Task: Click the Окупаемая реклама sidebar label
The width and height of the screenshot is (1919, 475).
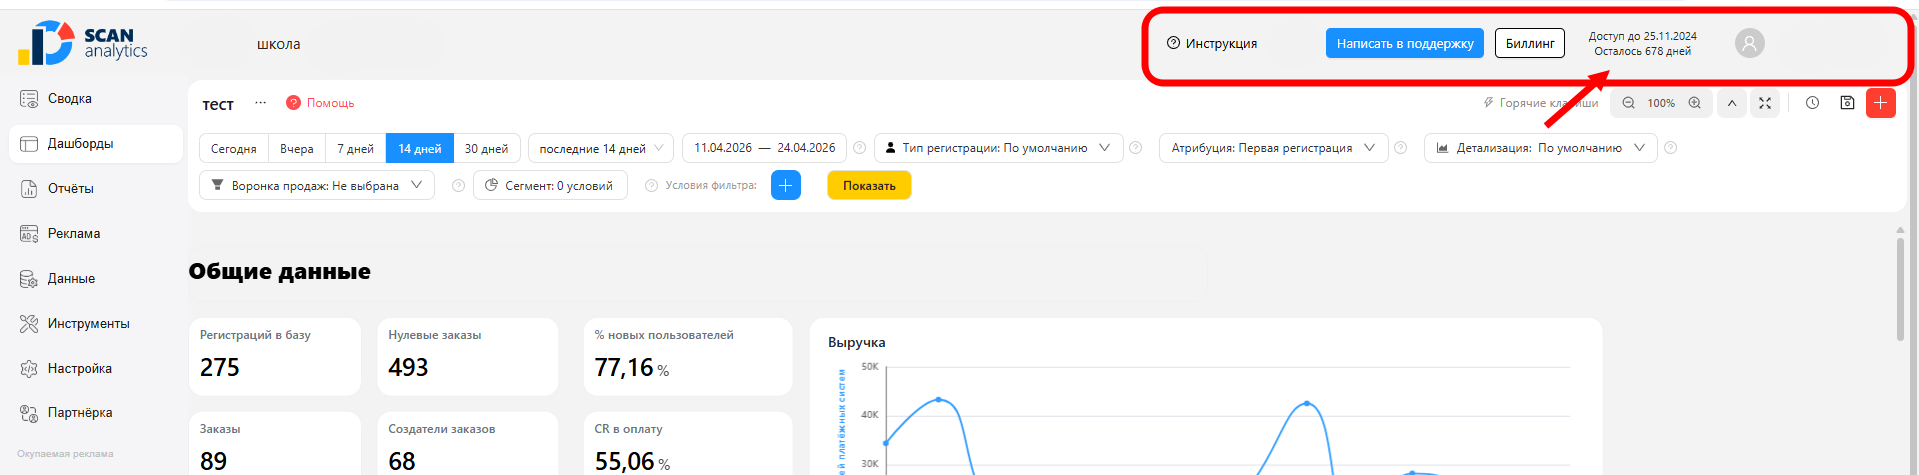Action: click(x=65, y=454)
